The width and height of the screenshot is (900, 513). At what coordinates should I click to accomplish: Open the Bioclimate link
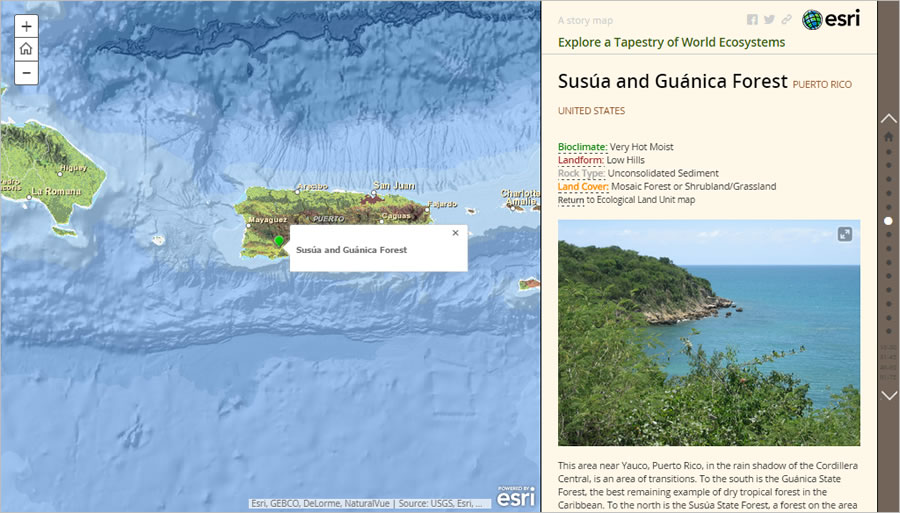pos(582,147)
